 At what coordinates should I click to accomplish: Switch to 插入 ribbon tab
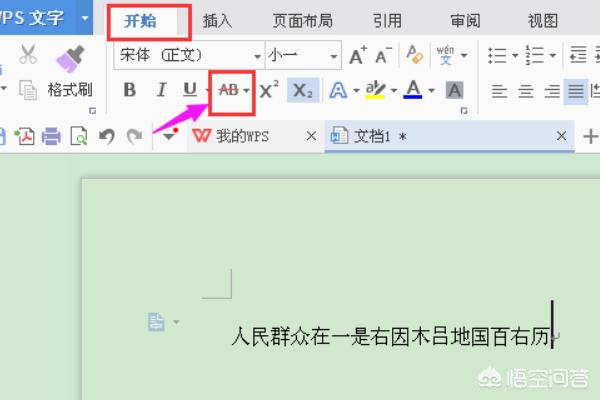pos(217,21)
